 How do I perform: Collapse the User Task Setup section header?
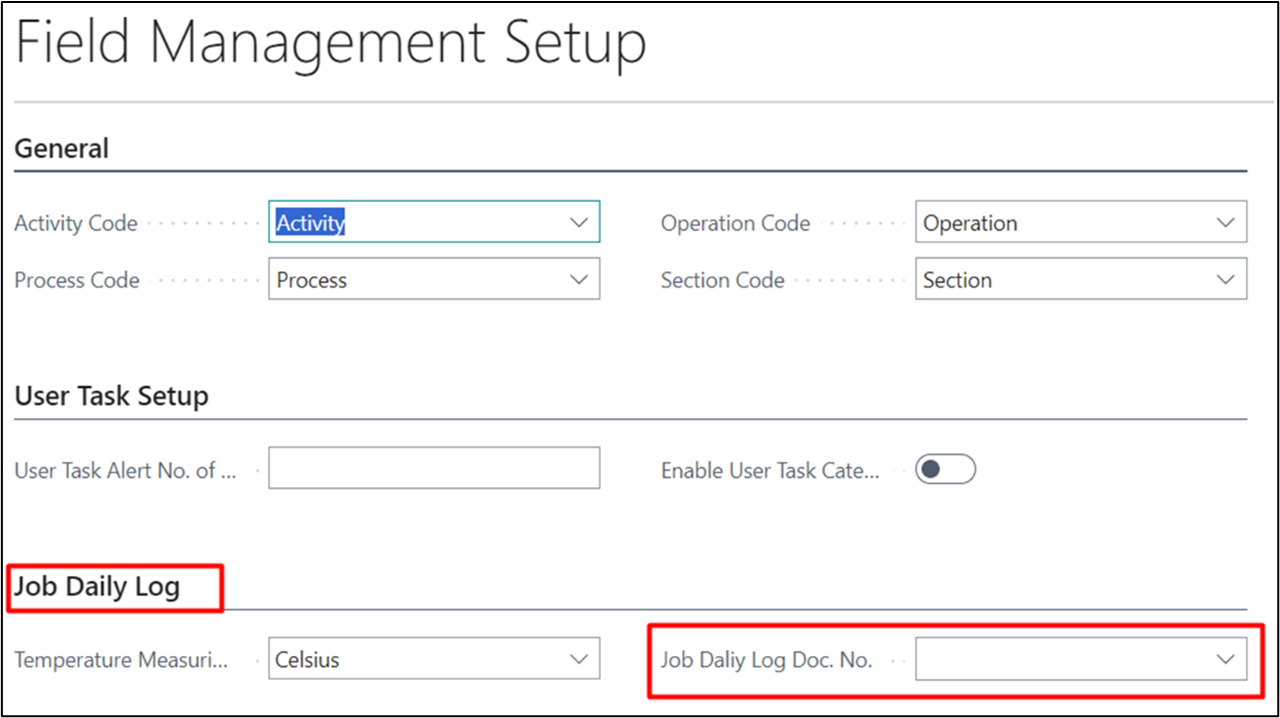tap(112, 396)
